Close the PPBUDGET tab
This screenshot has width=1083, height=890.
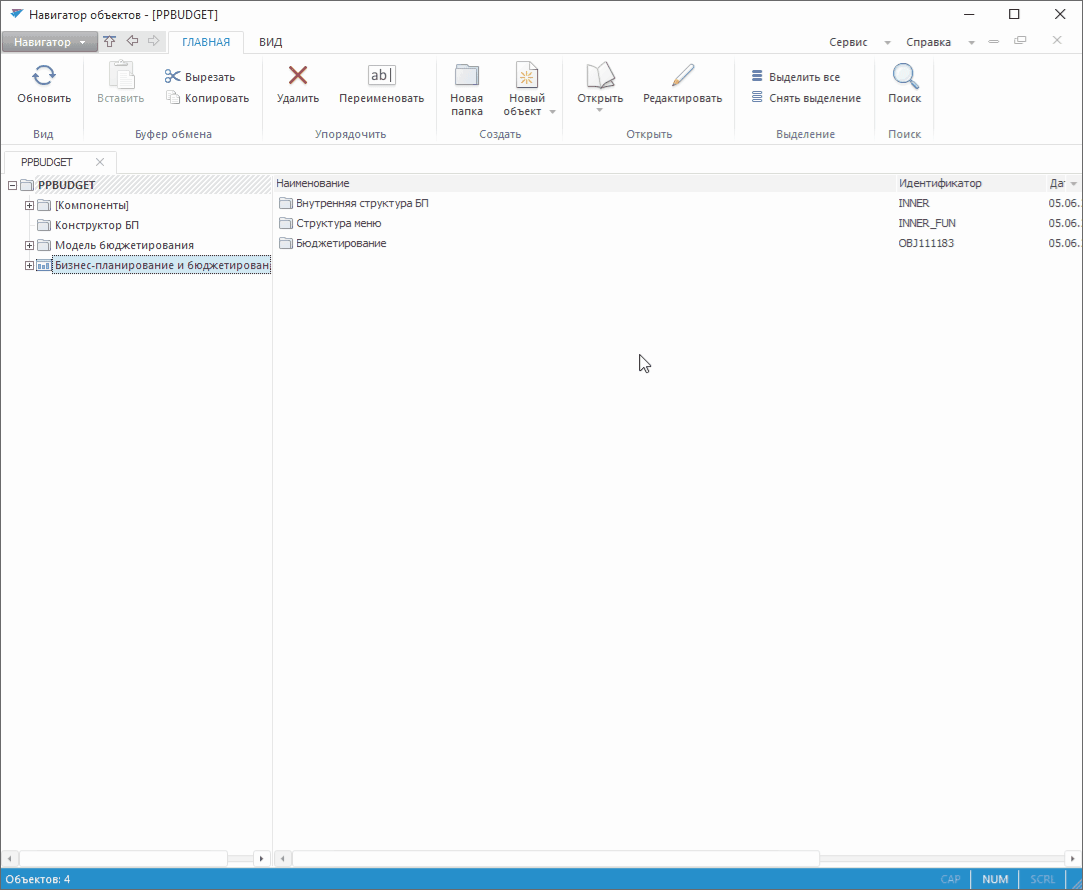[x=100, y=162]
